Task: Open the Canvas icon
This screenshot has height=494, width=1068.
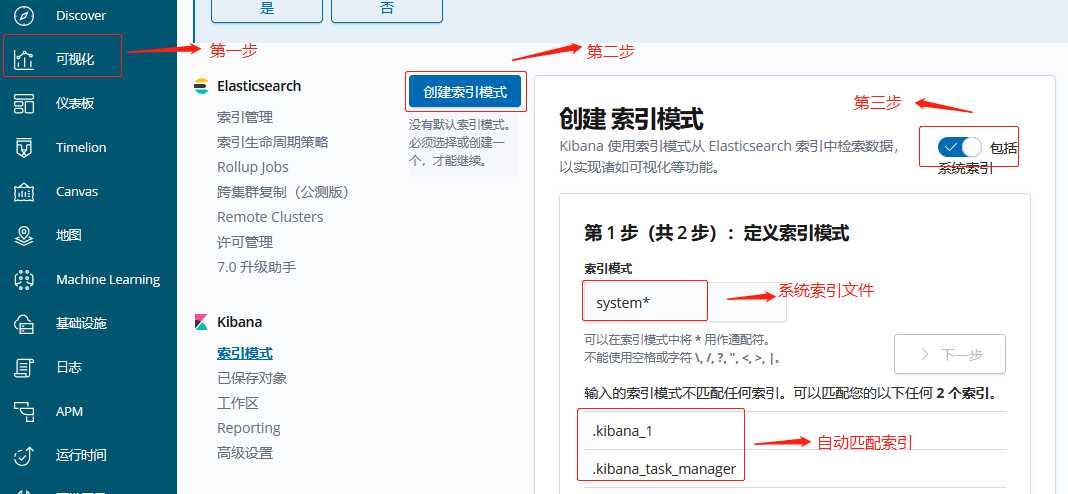Action: point(24,192)
